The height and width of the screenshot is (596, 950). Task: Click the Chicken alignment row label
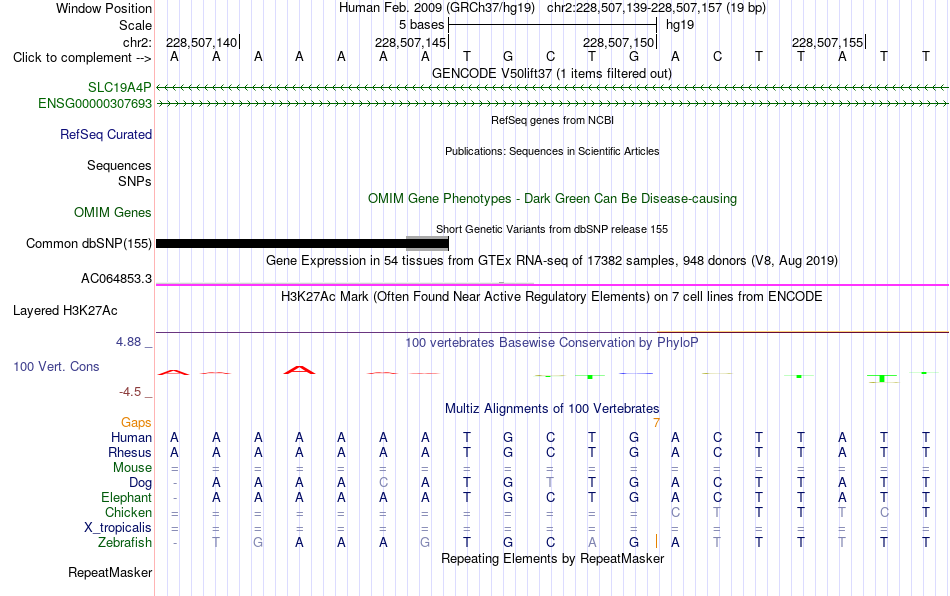pyautogui.click(x=128, y=512)
